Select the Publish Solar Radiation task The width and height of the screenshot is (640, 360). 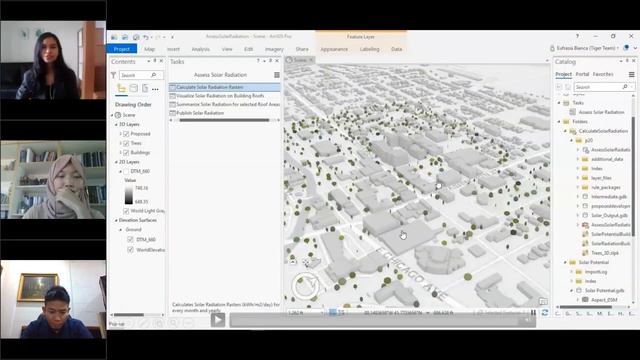coord(225,113)
